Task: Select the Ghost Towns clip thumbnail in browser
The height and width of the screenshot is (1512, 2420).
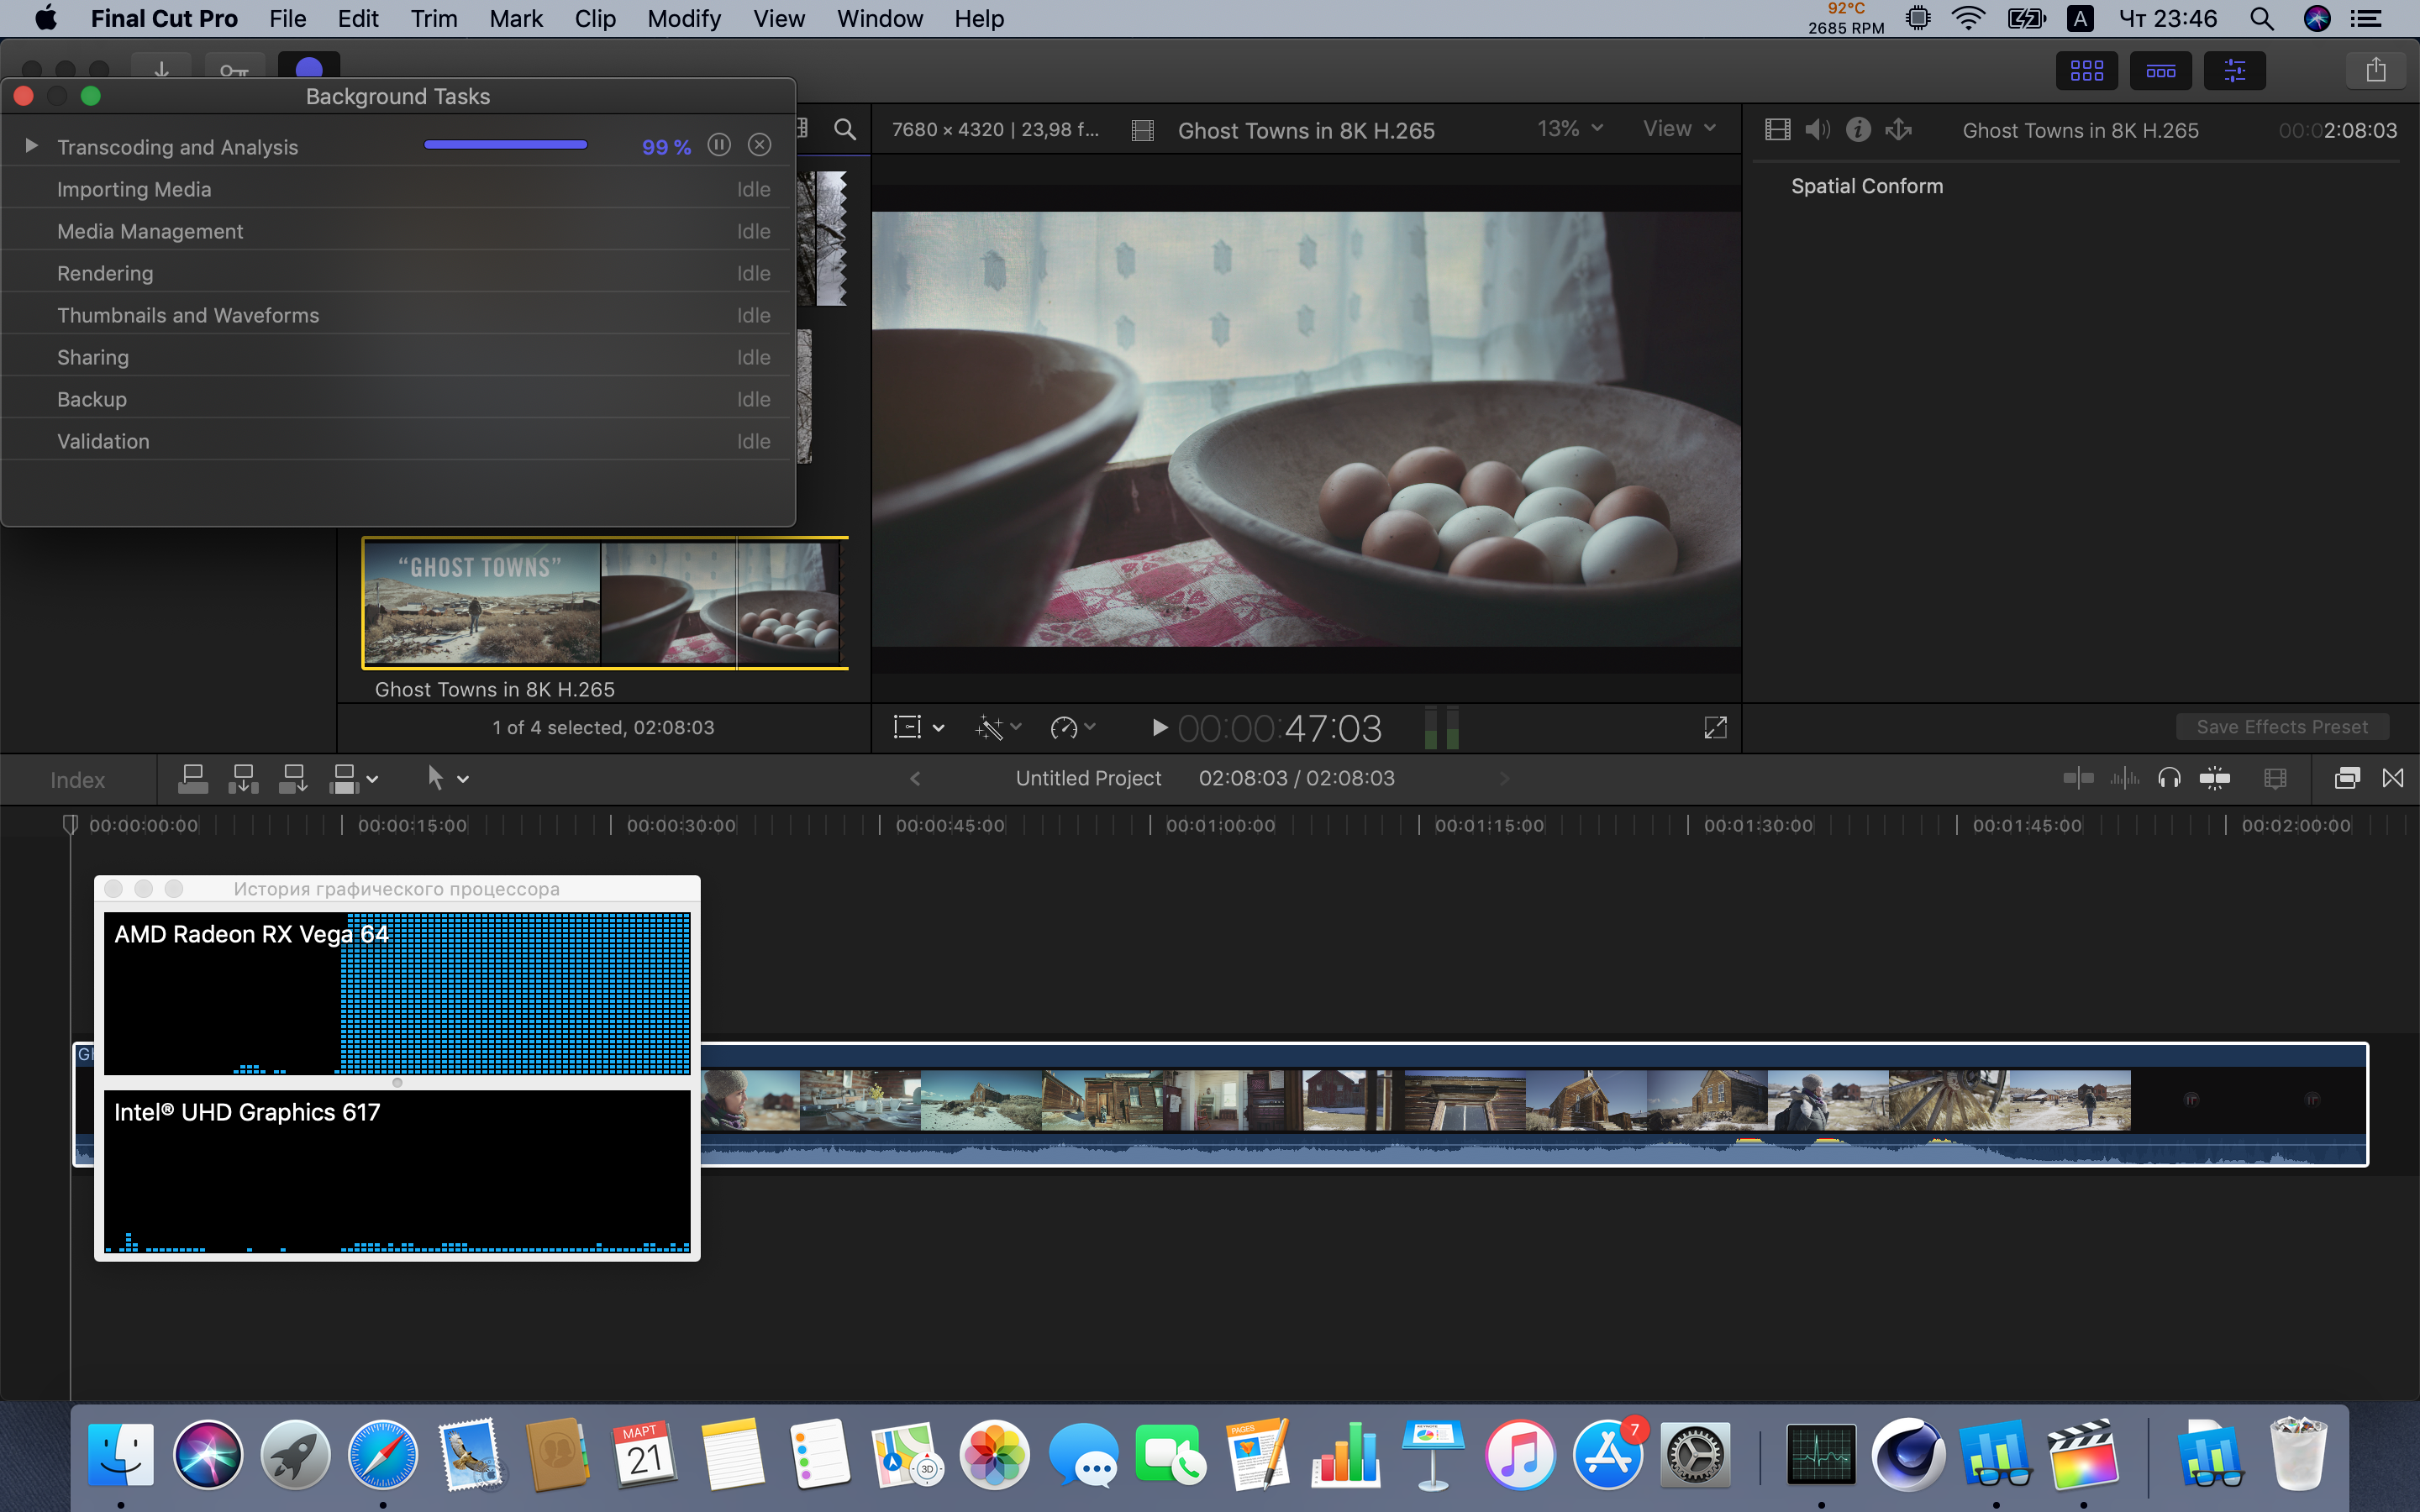Action: [604, 603]
